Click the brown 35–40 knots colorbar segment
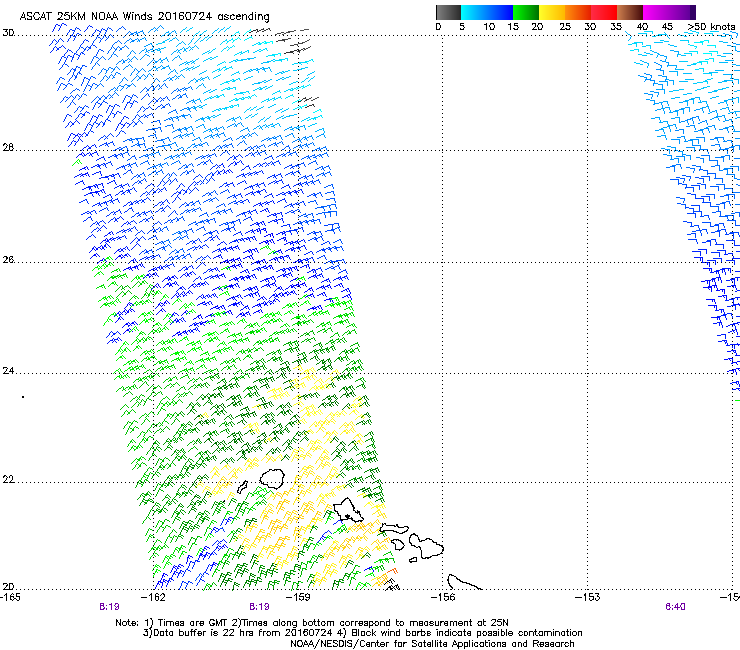Screen dimensions: 740x650 [x=630, y=12]
